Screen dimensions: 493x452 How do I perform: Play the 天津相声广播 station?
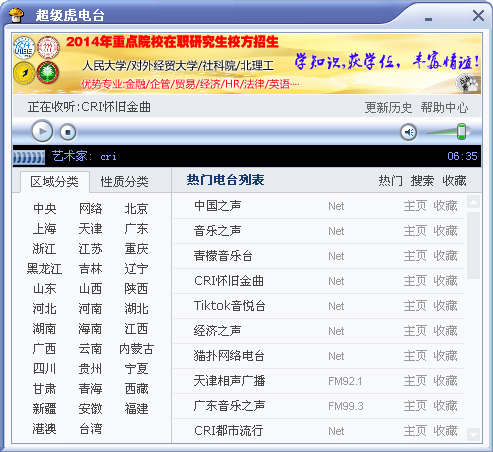[x=229, y=381]
